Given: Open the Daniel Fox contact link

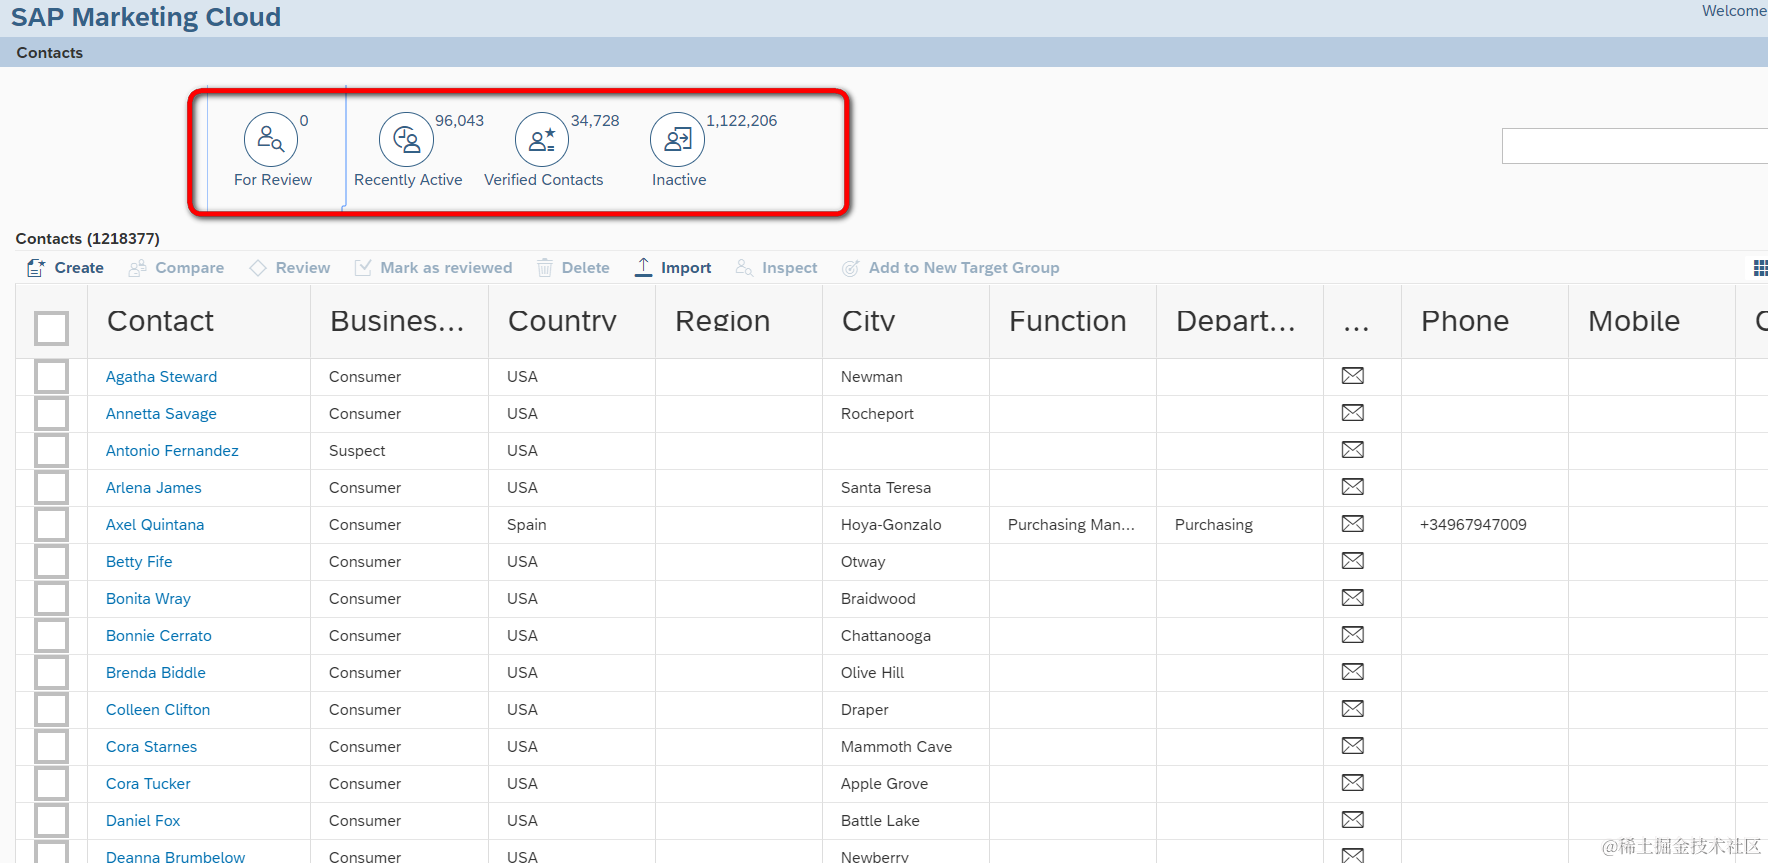Looking at the screenshot, I should pos(143,821).
